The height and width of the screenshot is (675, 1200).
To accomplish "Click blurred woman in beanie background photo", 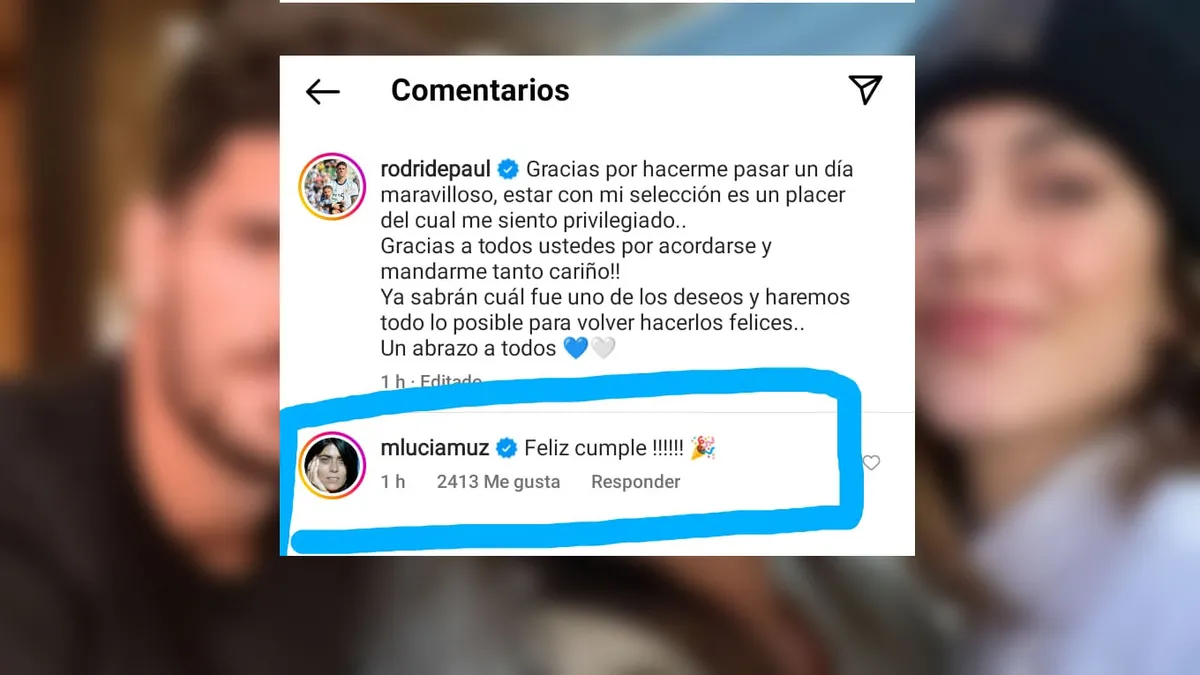I will coord(1060,300).
